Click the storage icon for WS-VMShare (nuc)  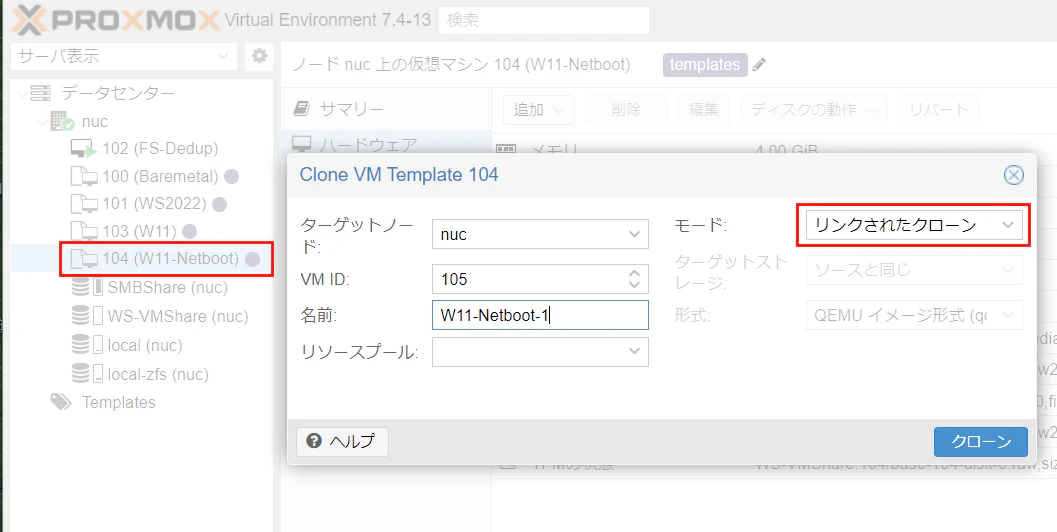(88, 316)
